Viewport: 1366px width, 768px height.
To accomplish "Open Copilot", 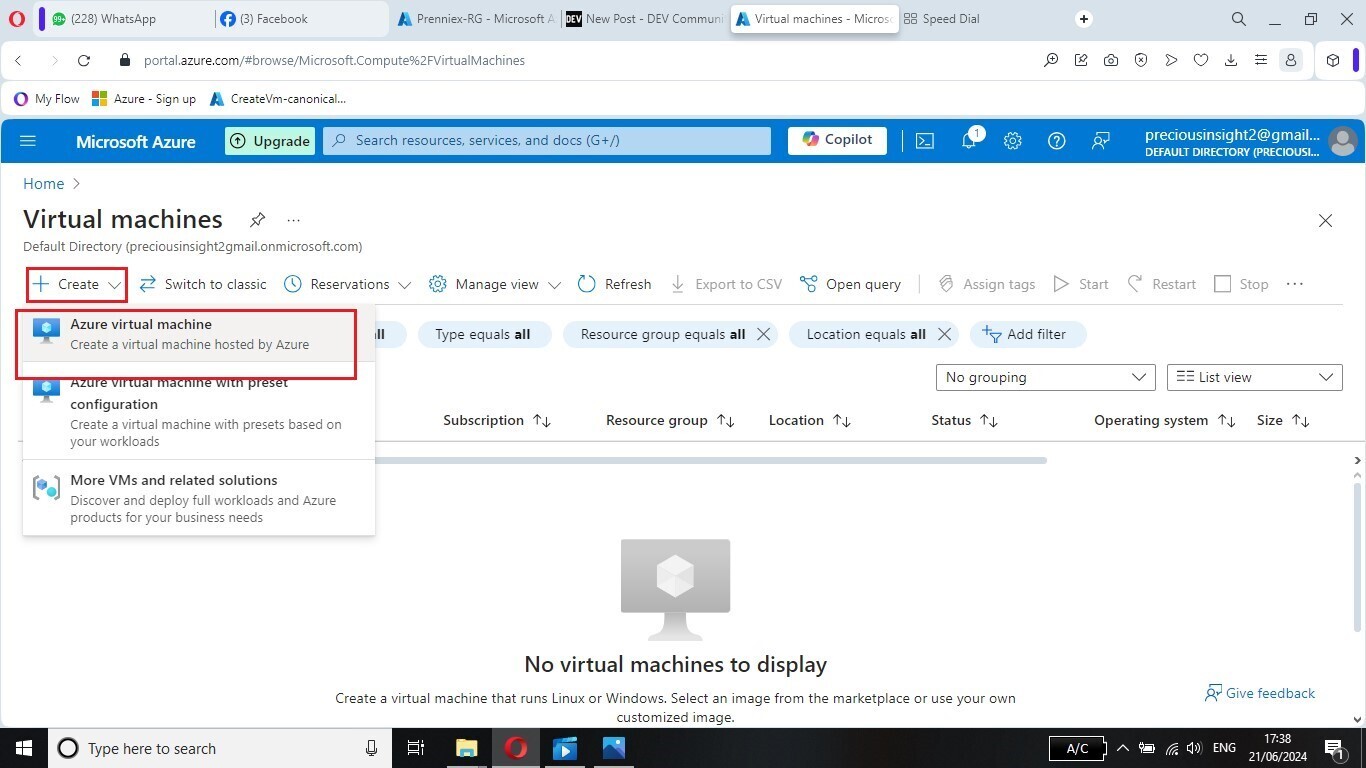I will coord(837,140).
